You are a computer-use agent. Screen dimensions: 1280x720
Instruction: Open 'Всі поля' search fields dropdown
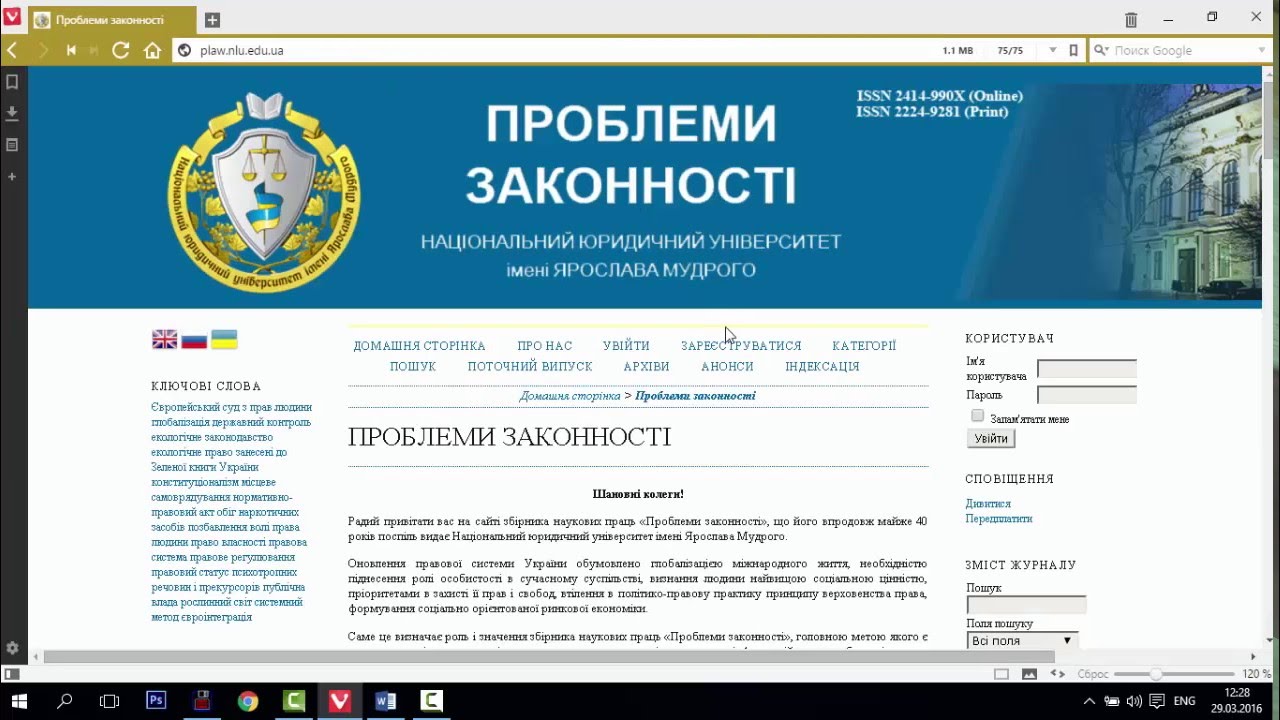[1022, 640]
